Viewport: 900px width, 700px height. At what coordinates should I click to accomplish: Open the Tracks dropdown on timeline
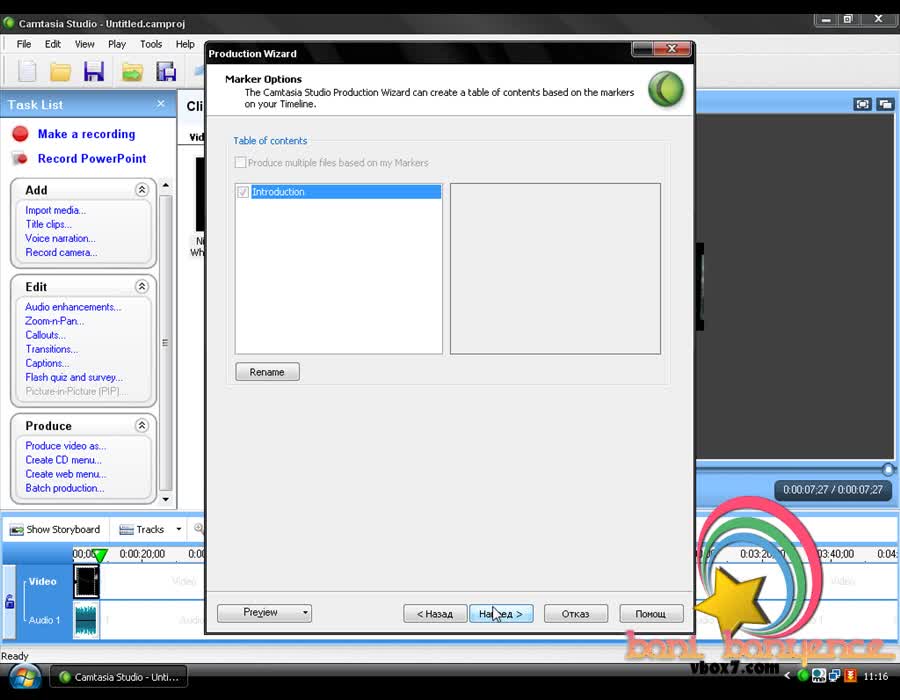point(179,529)
